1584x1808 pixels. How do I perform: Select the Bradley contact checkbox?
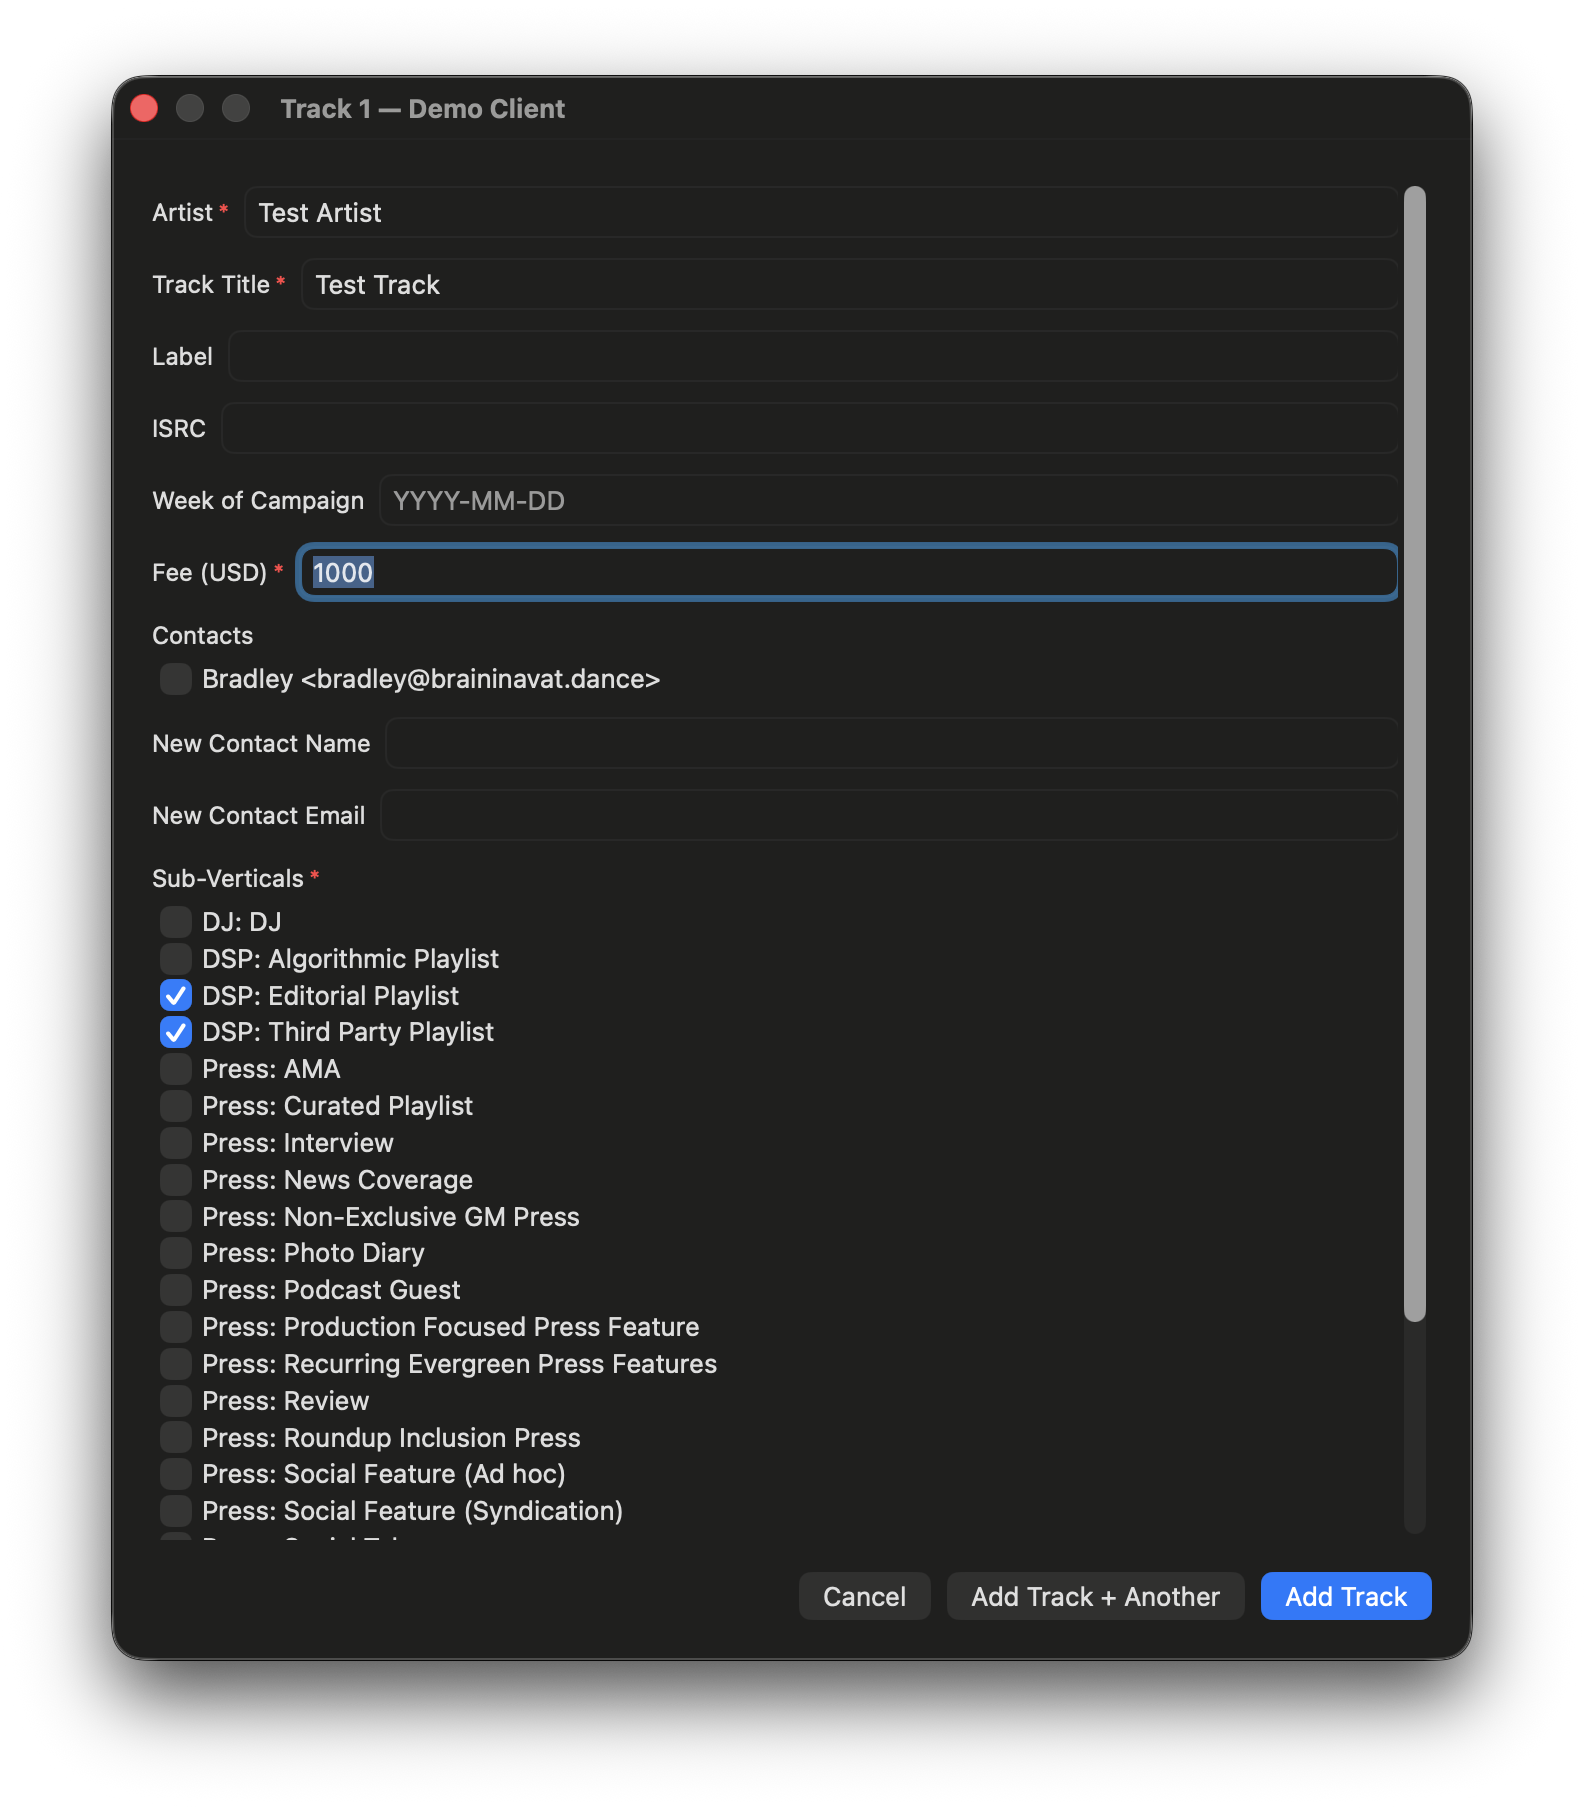[176, 679]
